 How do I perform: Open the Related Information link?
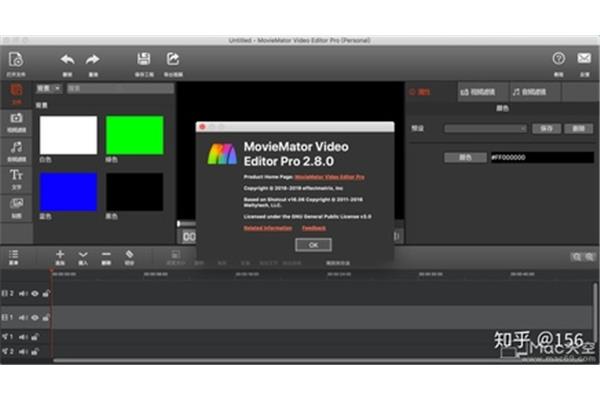(268, 228)
